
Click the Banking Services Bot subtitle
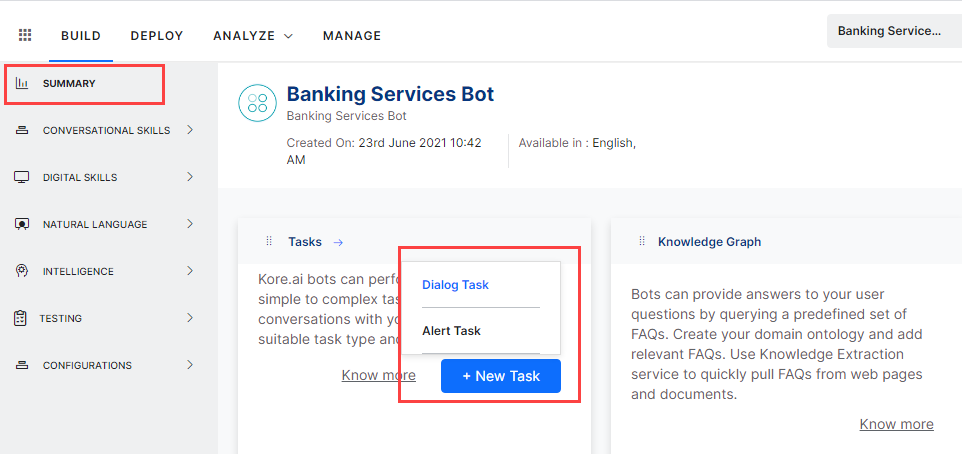[x=347, y=115]
